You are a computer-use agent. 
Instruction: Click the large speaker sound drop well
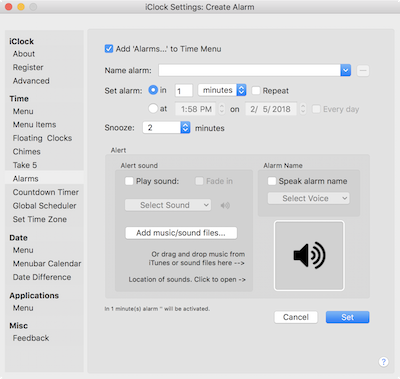pos(309,256)
